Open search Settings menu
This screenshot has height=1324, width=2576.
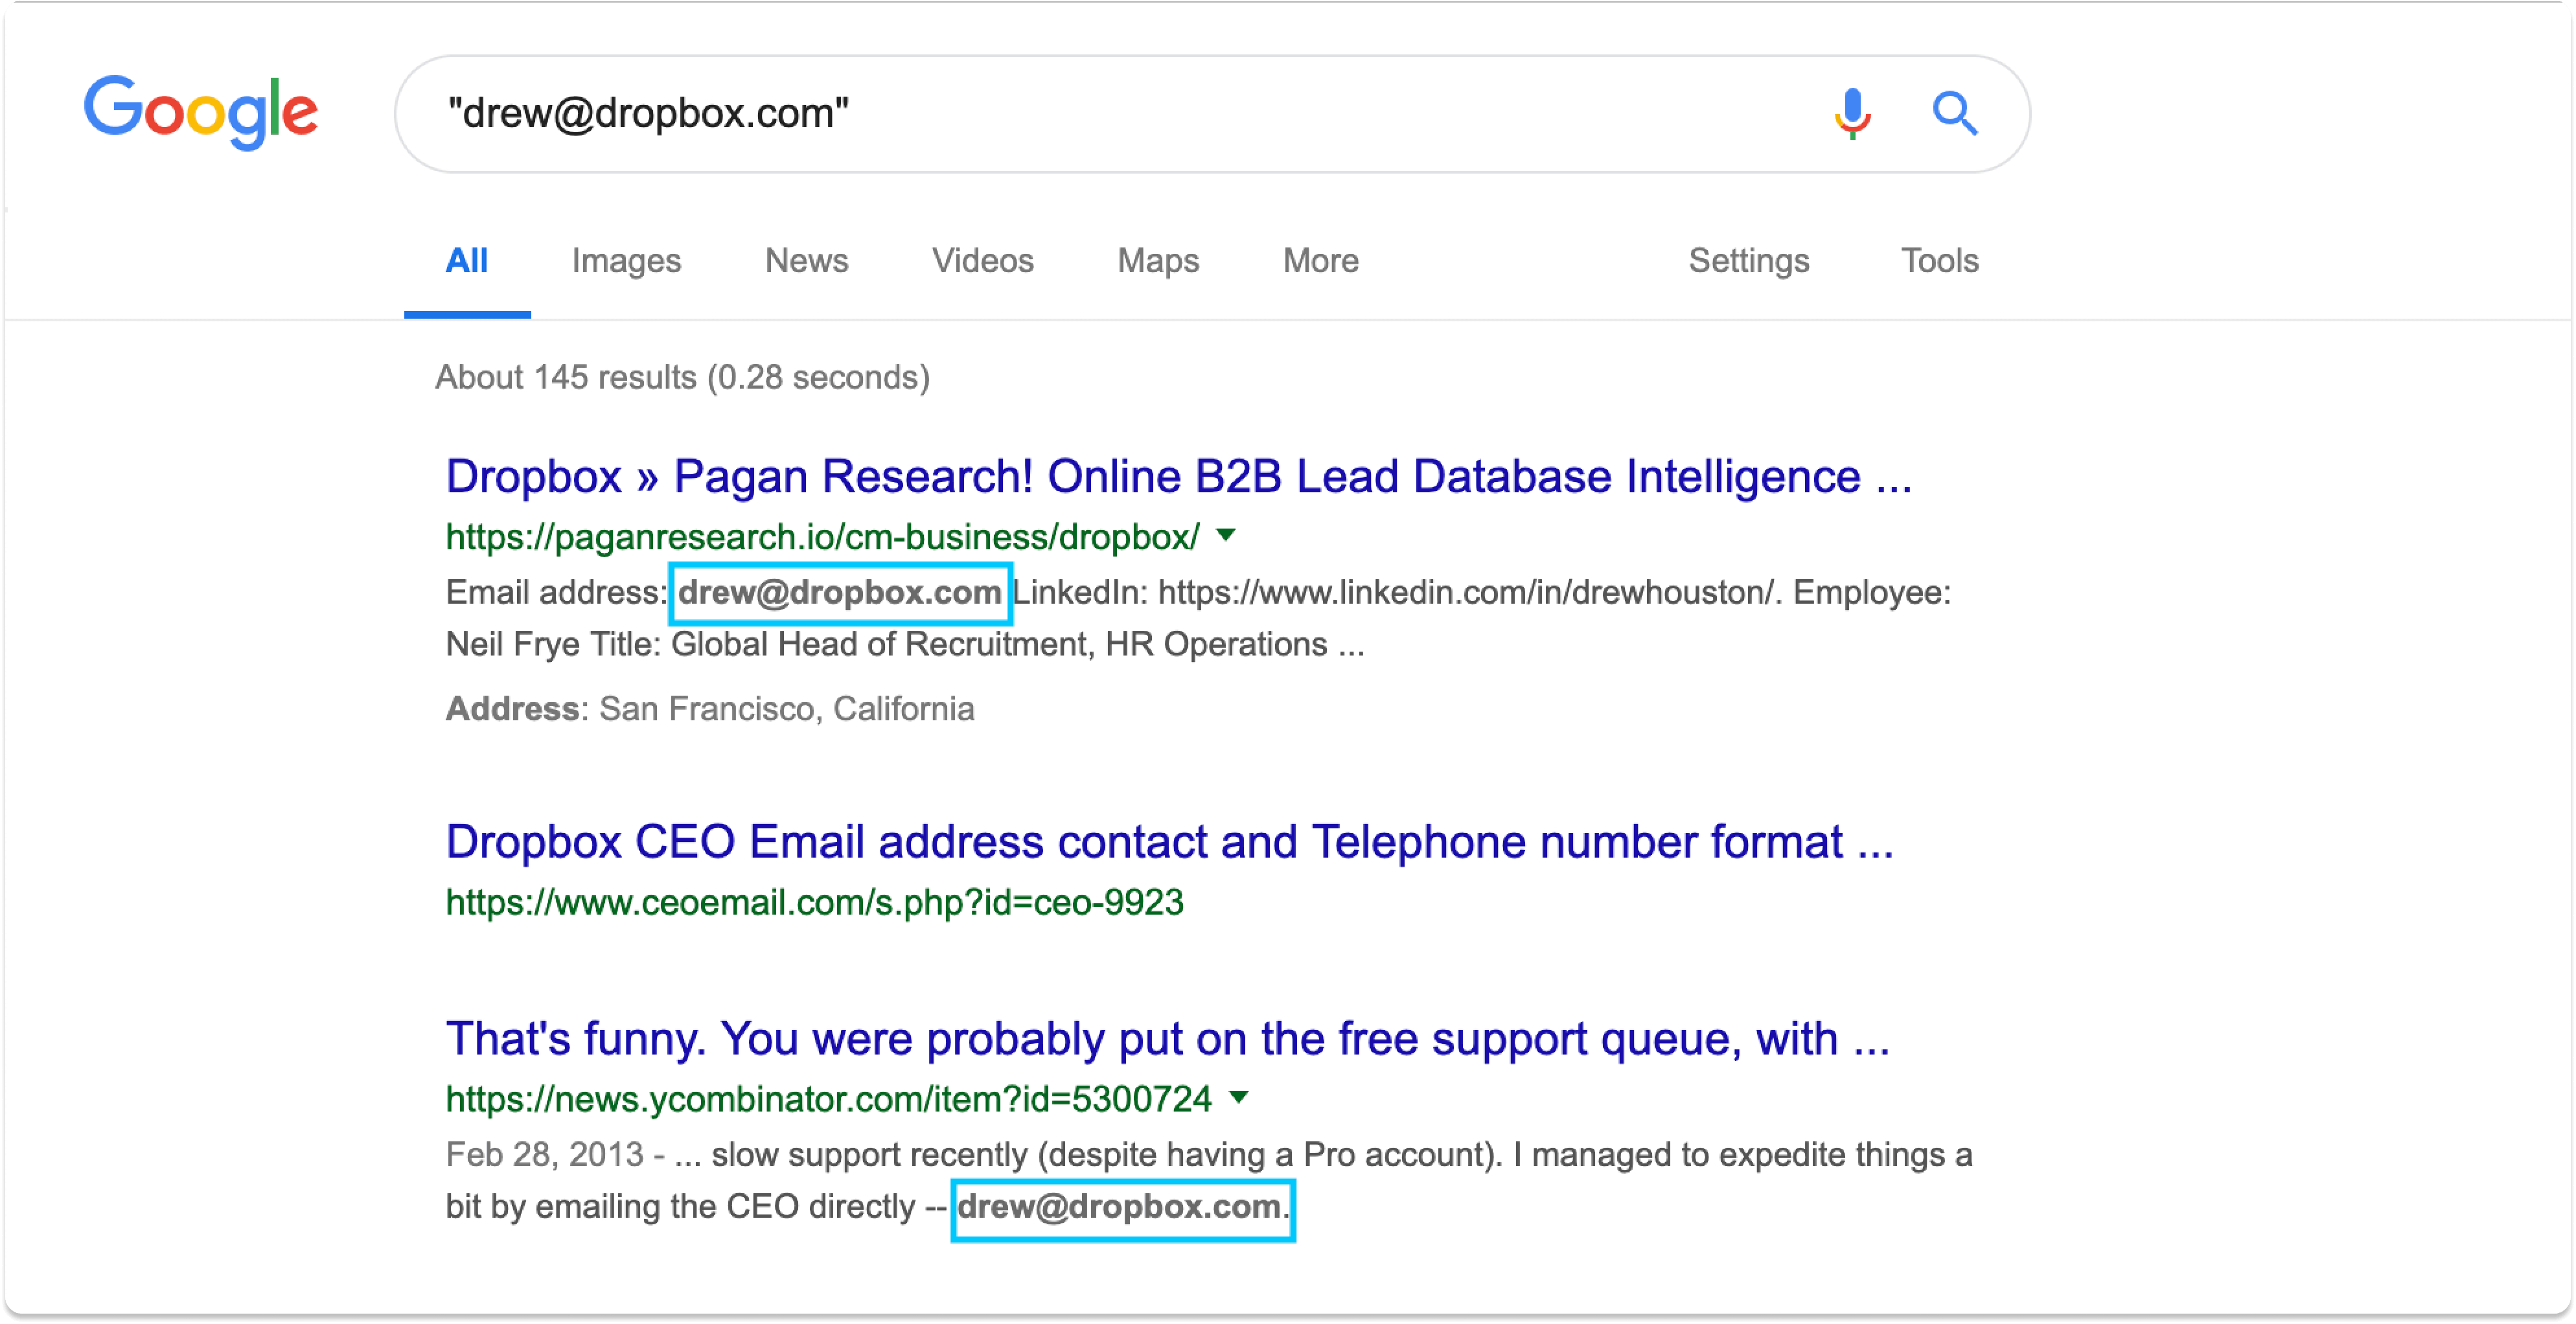1748,261
